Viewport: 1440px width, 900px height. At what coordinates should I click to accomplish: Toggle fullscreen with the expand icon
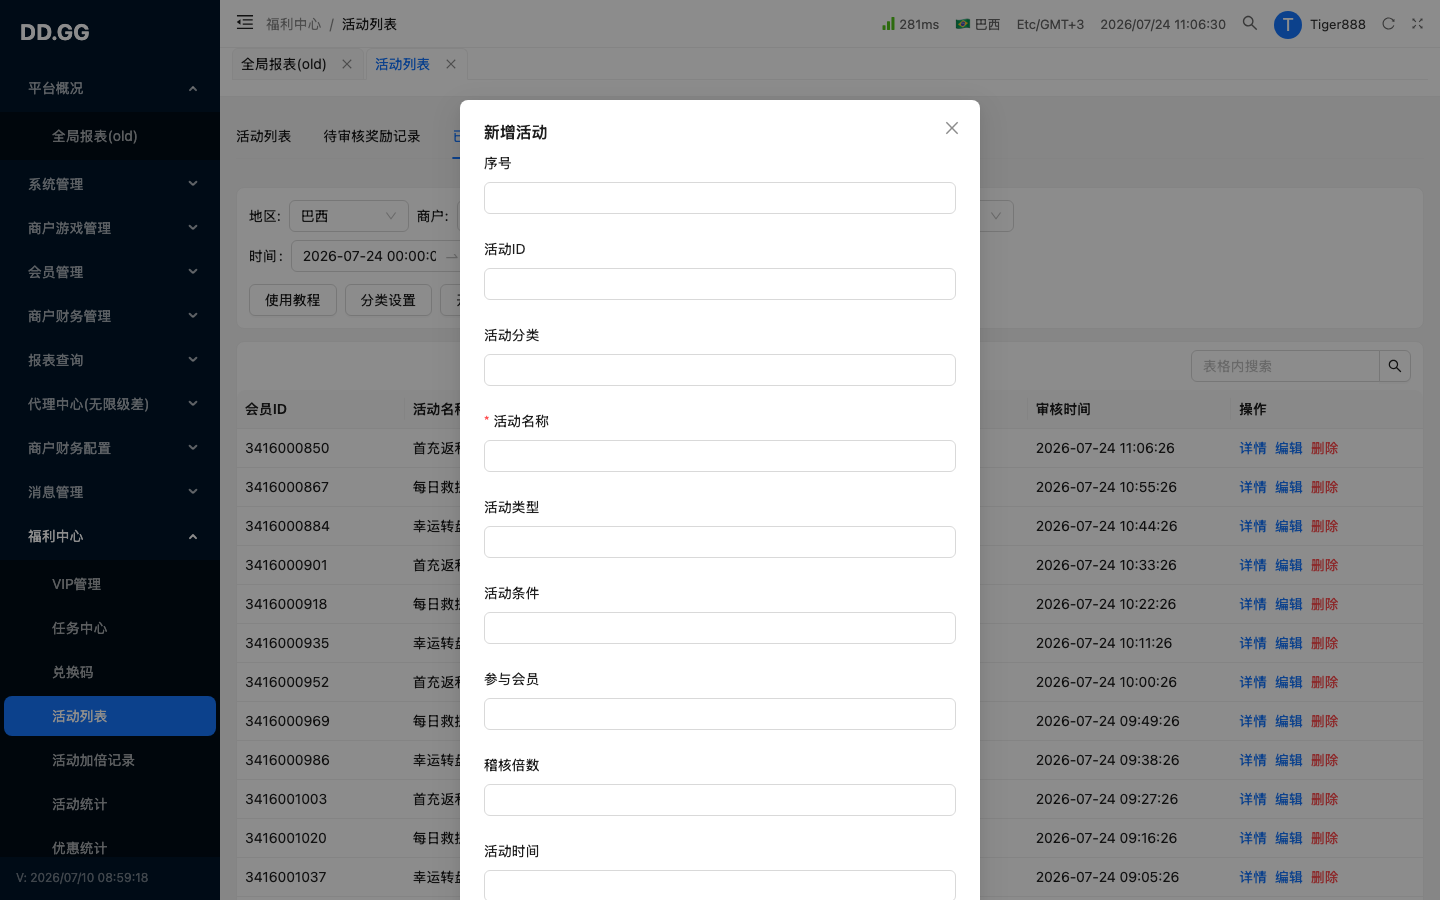(x=1417, y=23)
